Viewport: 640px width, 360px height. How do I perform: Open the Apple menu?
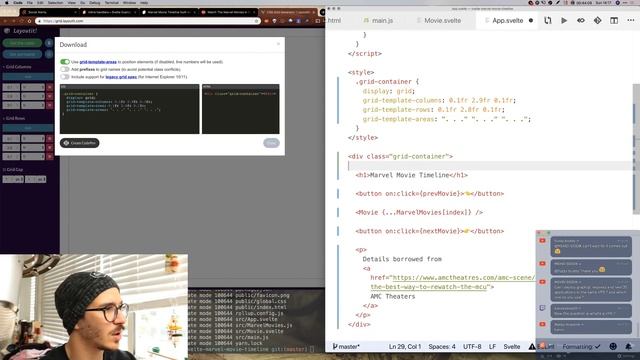click(x=6, y=3)
